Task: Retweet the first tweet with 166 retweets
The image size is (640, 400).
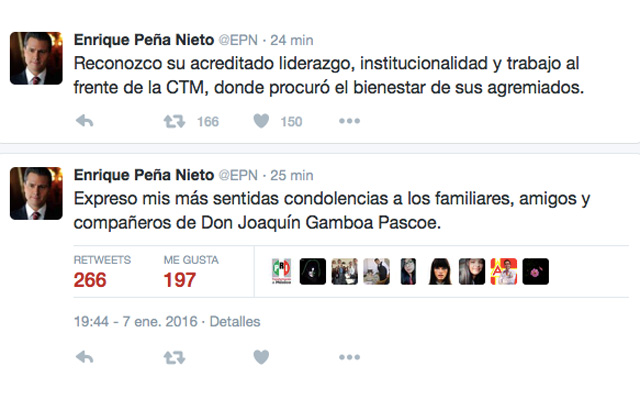Action: pos(173,122)
